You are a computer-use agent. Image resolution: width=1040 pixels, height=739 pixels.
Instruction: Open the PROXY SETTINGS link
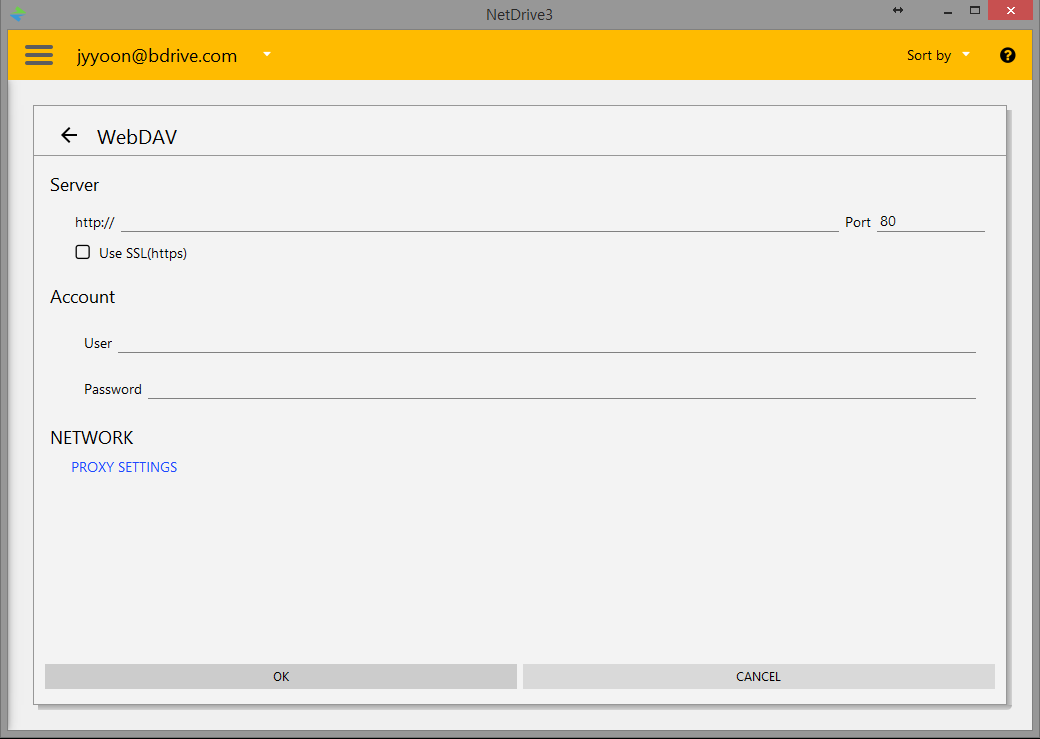[x=124, y=467]
